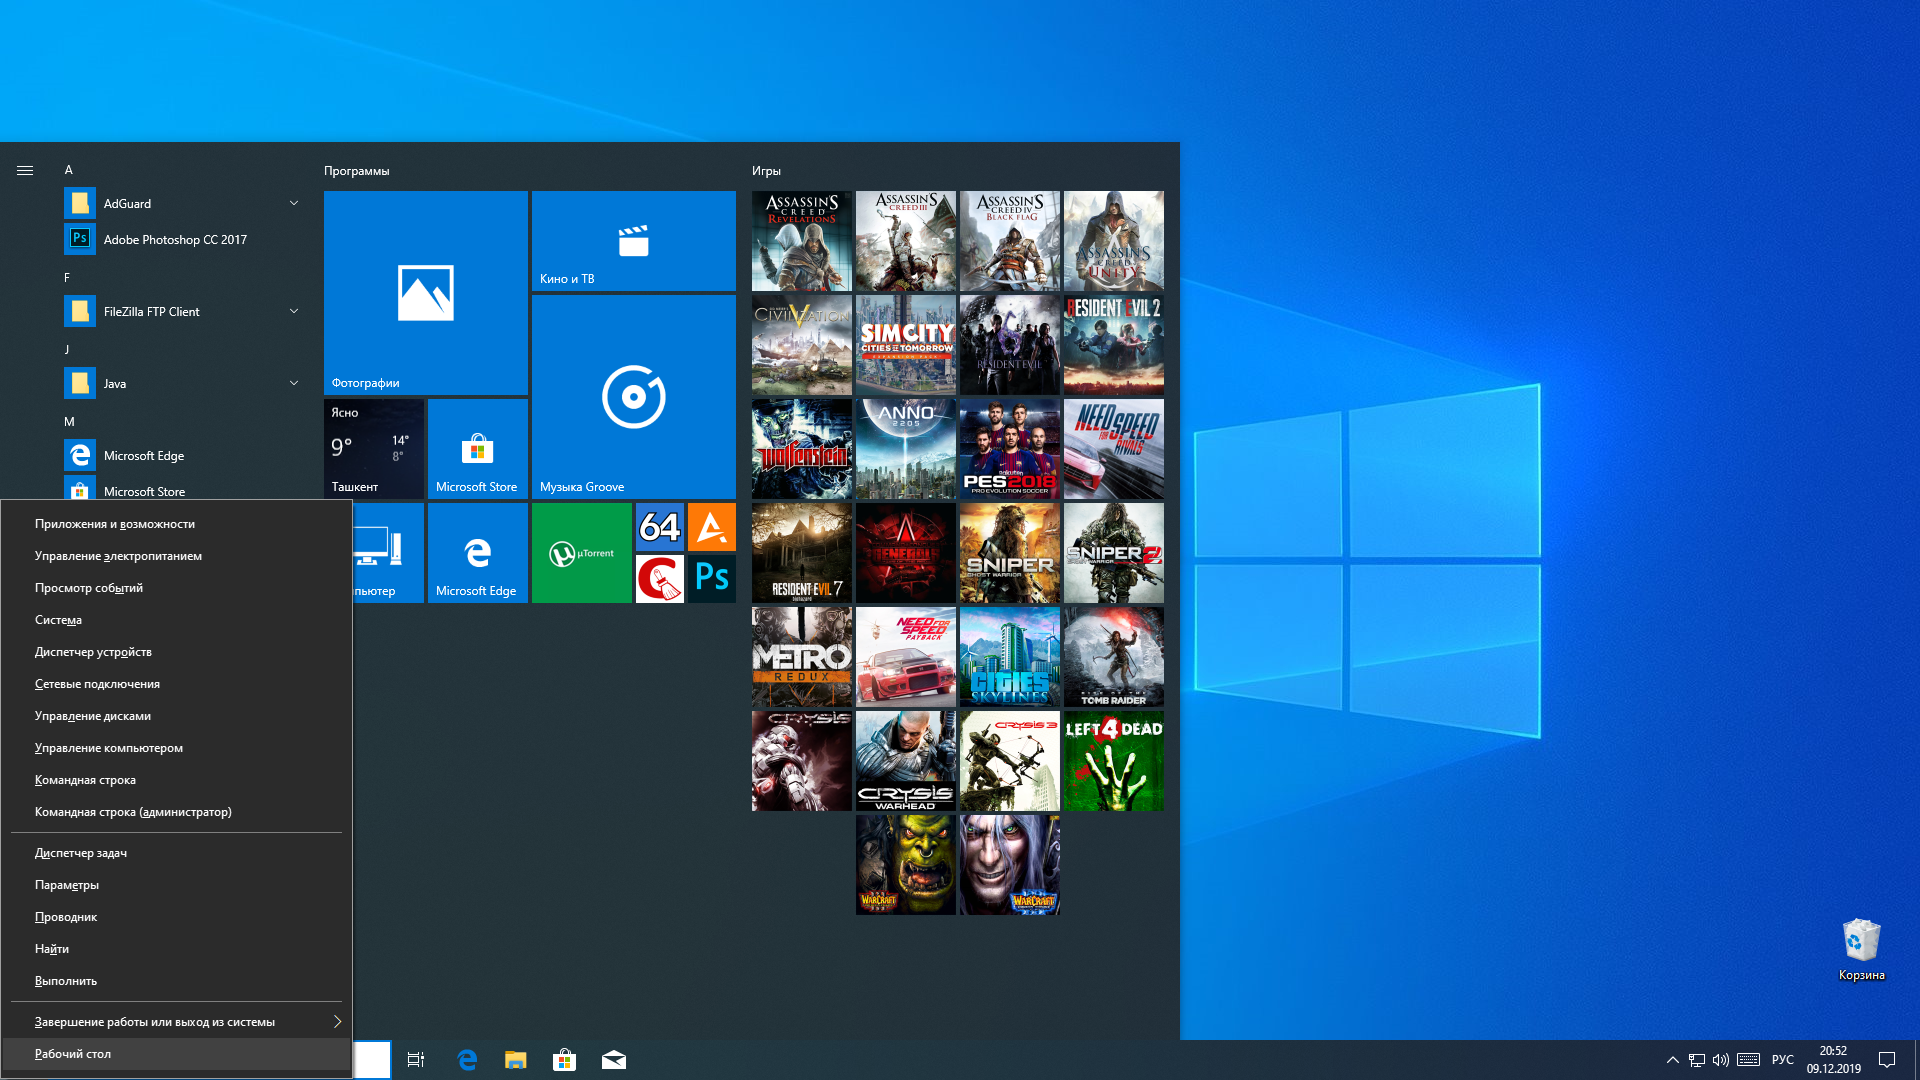Open the Ташкент weather tile
Viewport: 1920px width, 1080px height.
pos(374,449)
